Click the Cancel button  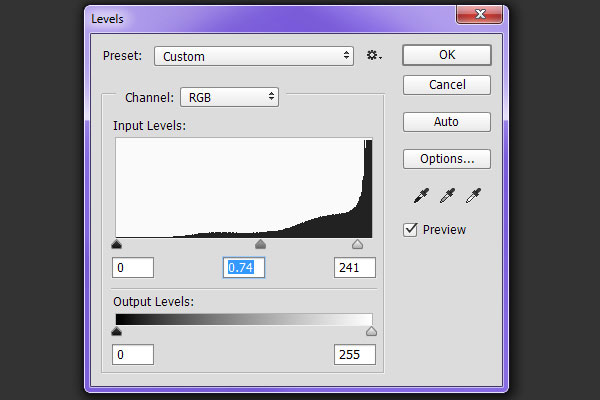click(x=446, y=85)
